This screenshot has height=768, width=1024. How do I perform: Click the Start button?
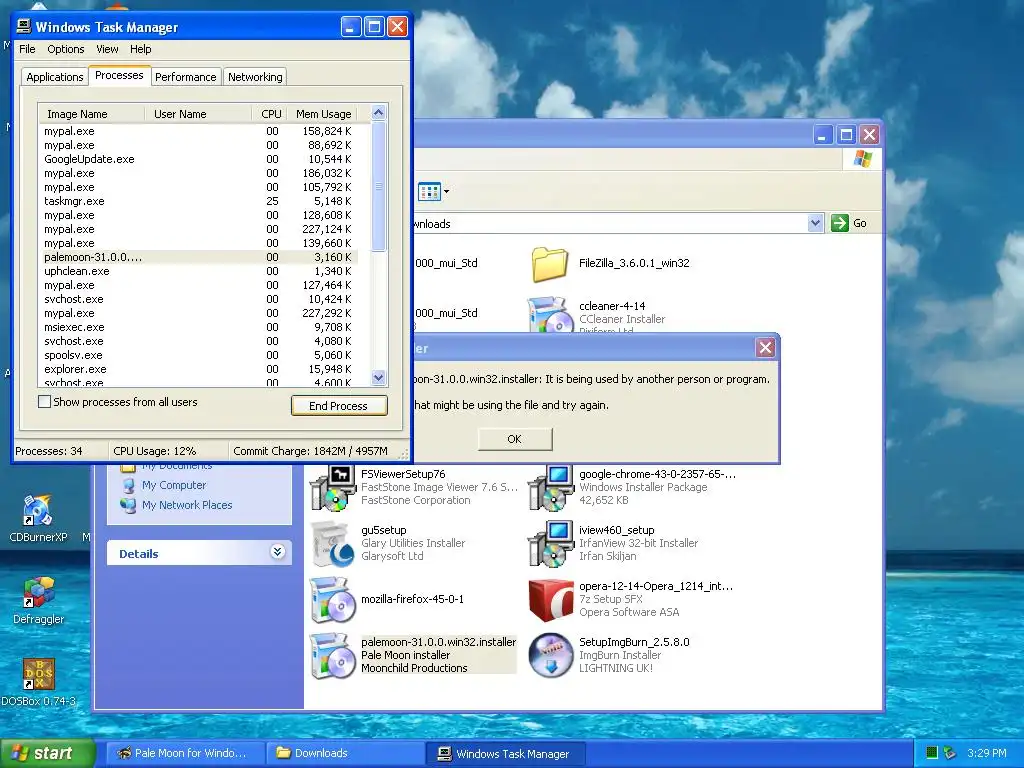pos(49,753)
